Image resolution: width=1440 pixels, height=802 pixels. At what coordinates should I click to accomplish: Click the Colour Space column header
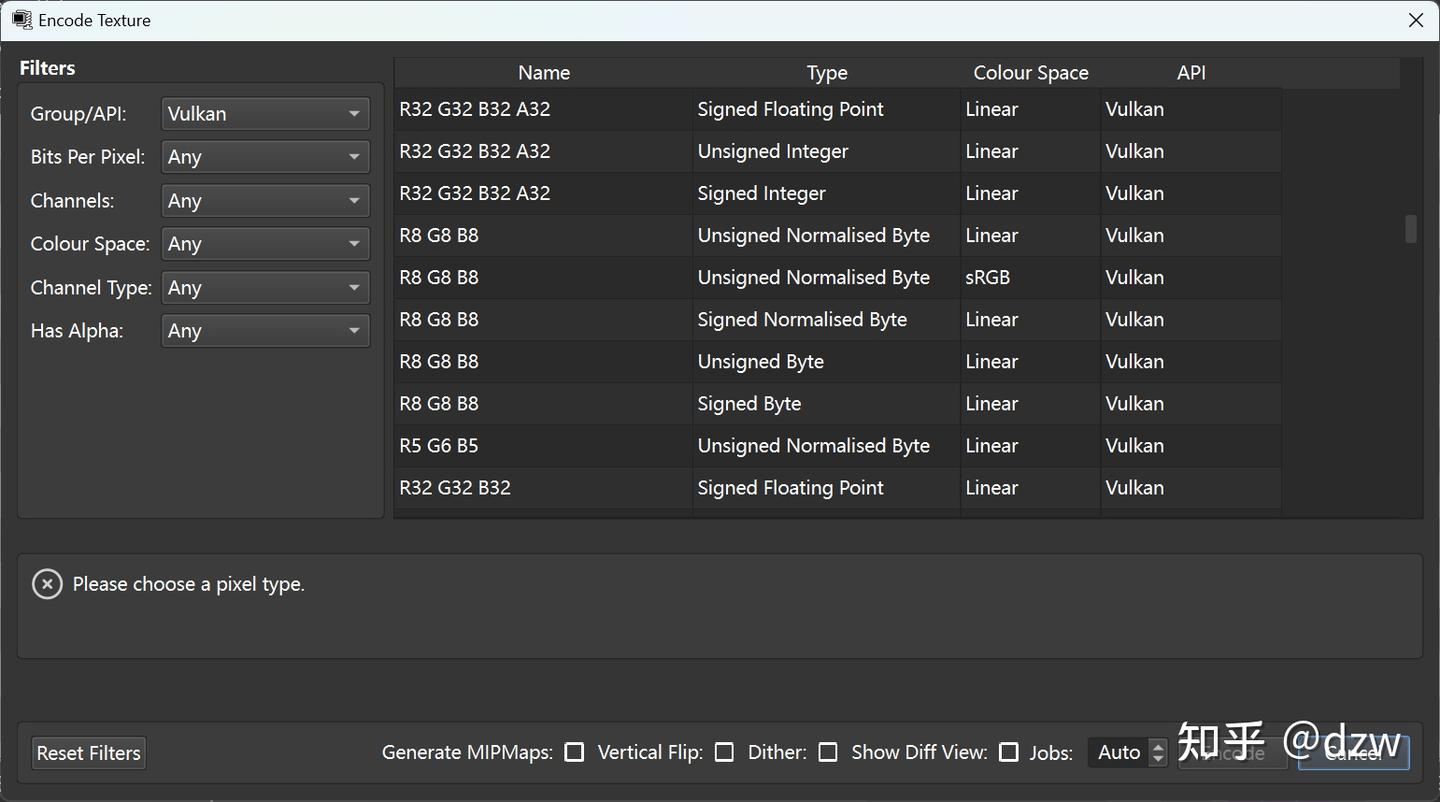click(x=1030, y=73)
